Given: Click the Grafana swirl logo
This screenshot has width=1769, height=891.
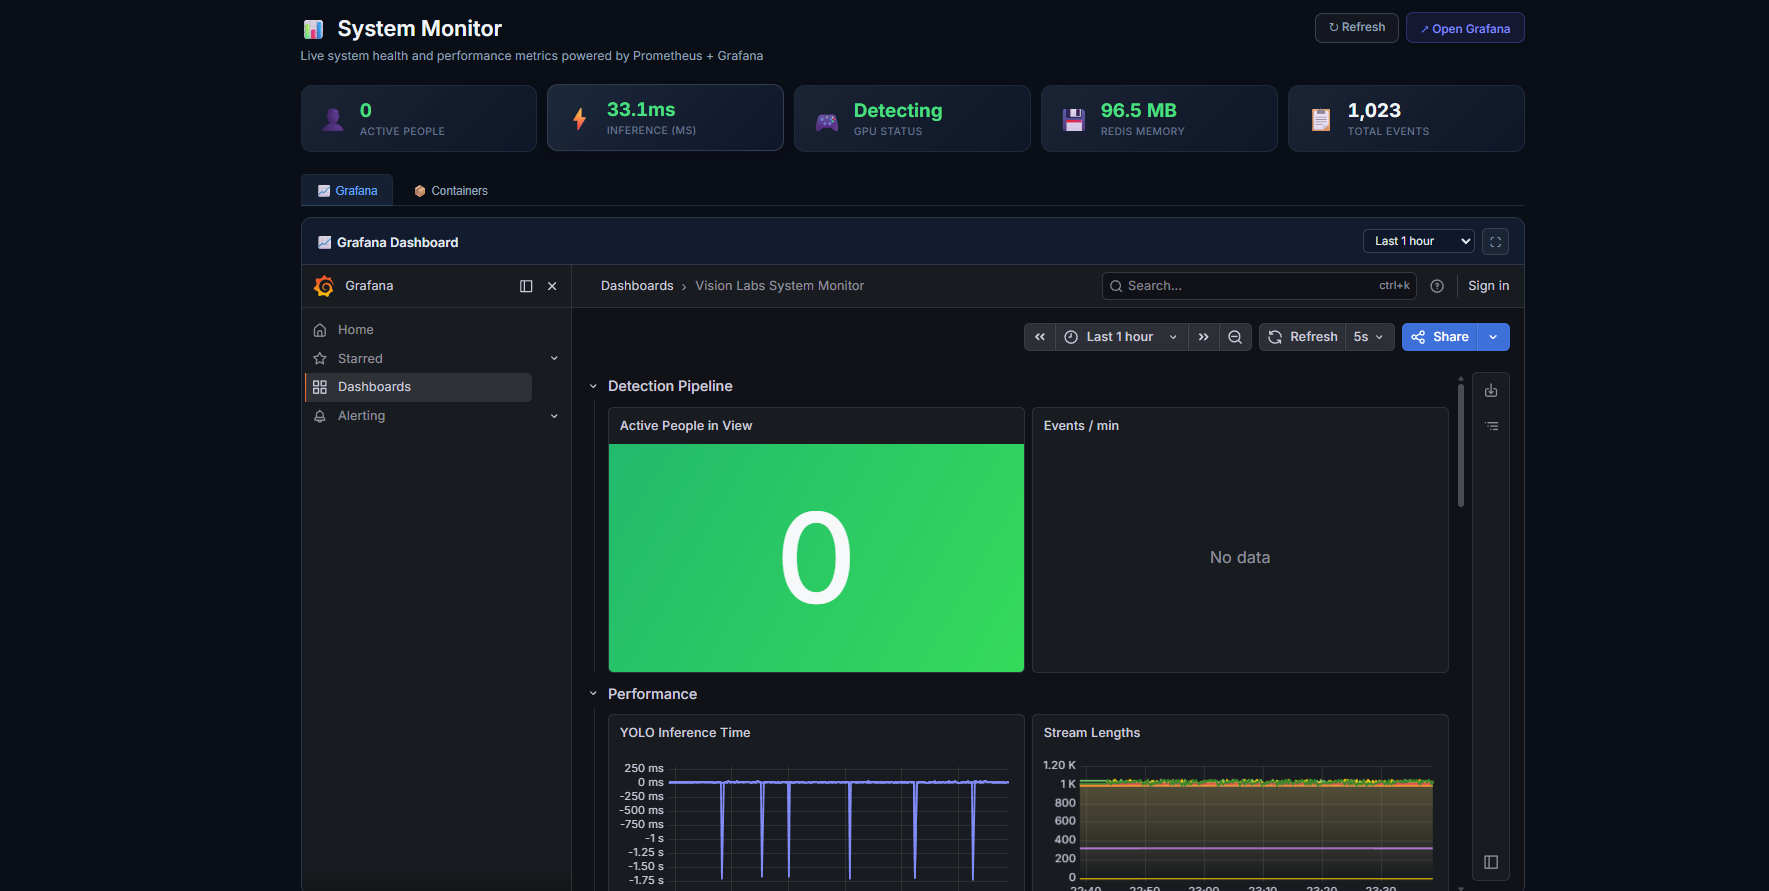Looking at the screenshot, I should click(x=323, y=286).
